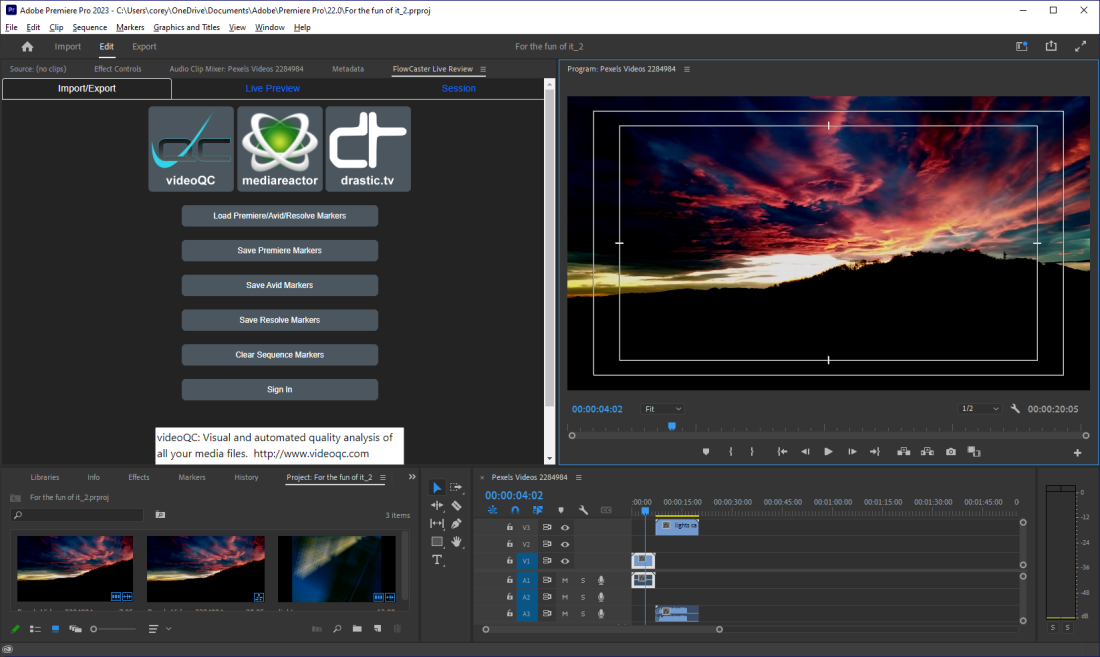
Task: Open the Pexels Videos 2284984 timeline panel menu
Action: point(579,477)
